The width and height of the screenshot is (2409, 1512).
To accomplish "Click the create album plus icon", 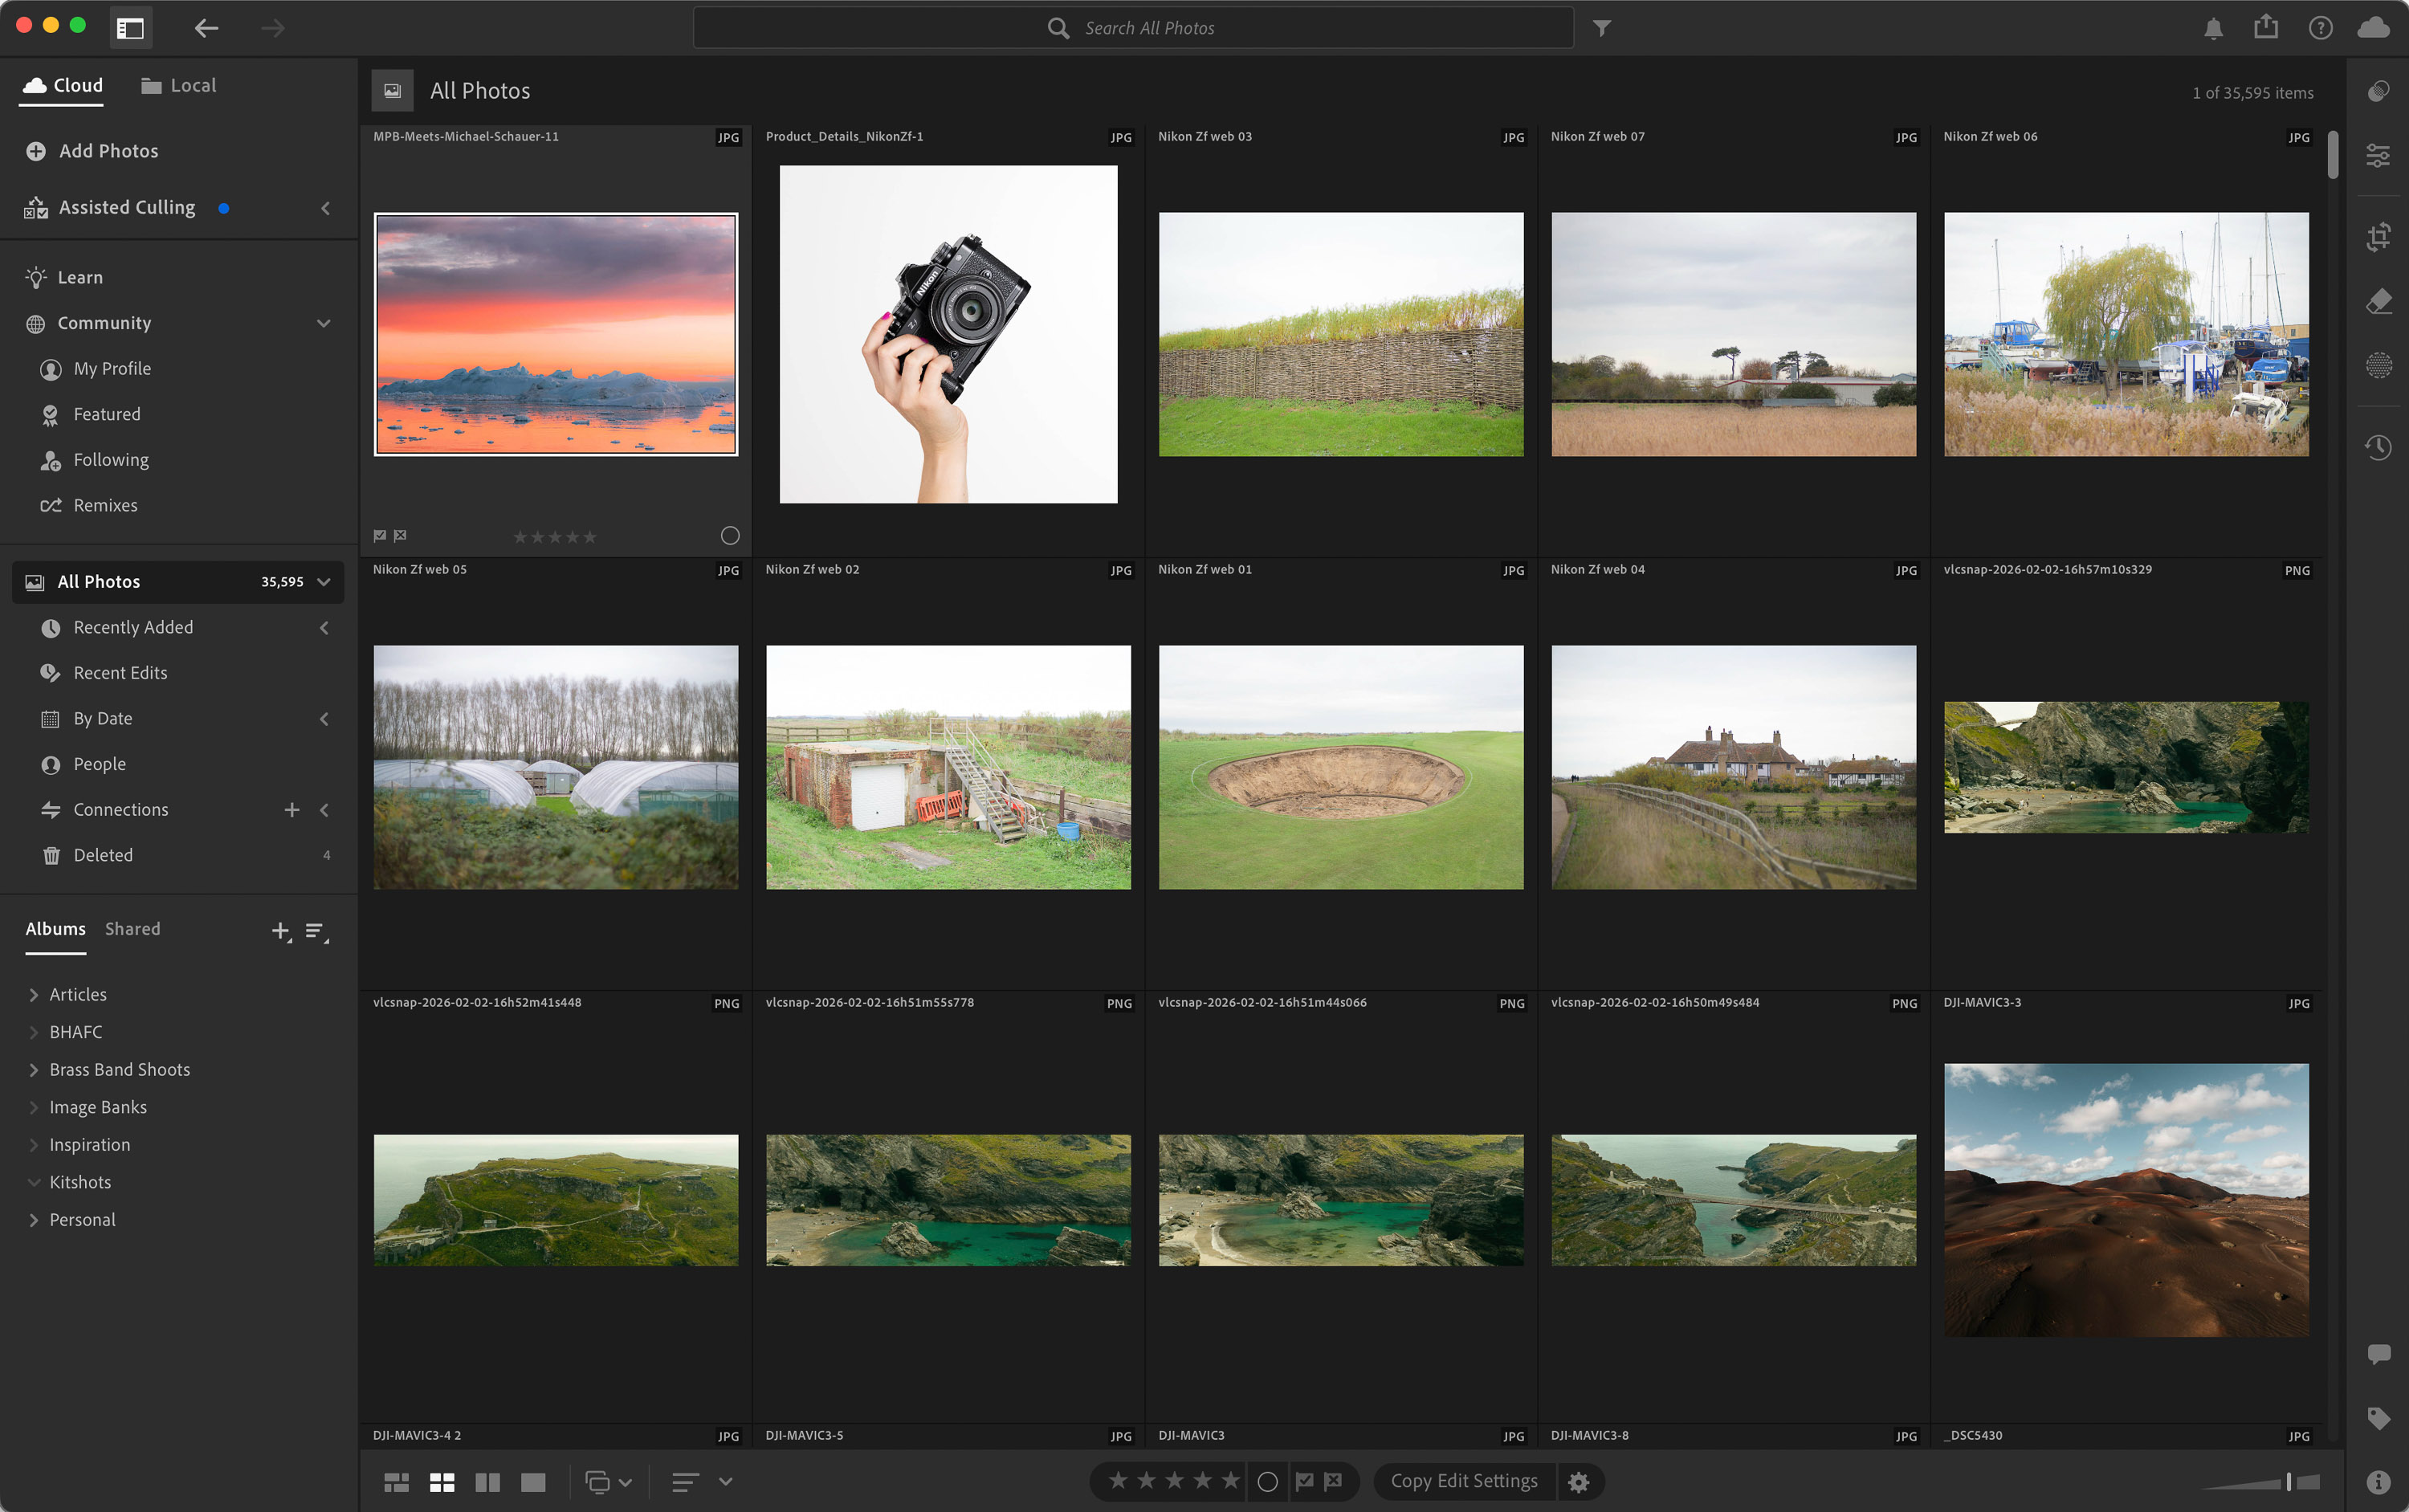I will pyautogui.click(x=281, y=931).
